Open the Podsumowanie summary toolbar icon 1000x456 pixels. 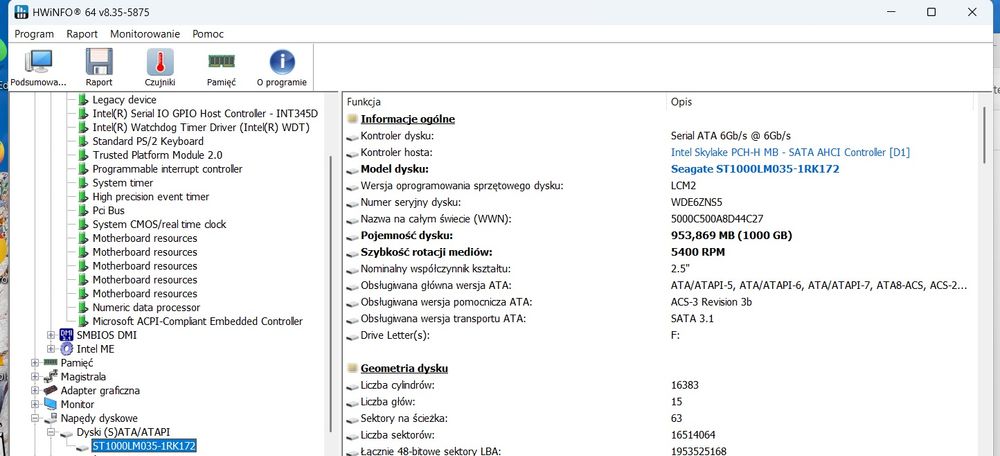[38, 62]
